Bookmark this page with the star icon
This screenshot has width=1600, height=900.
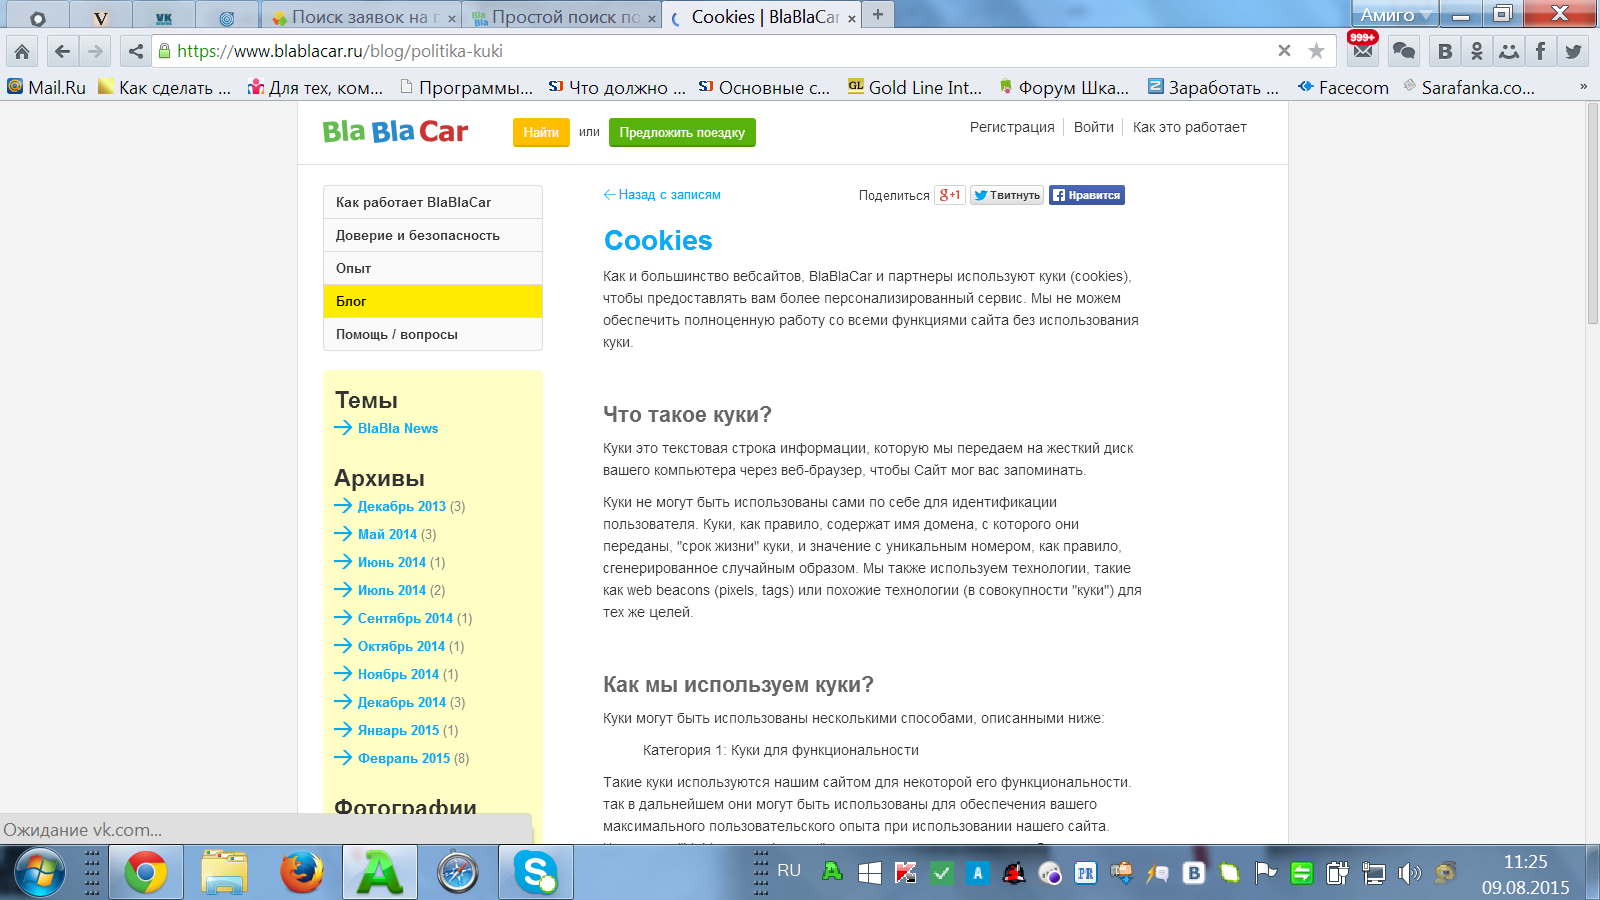1317,51
